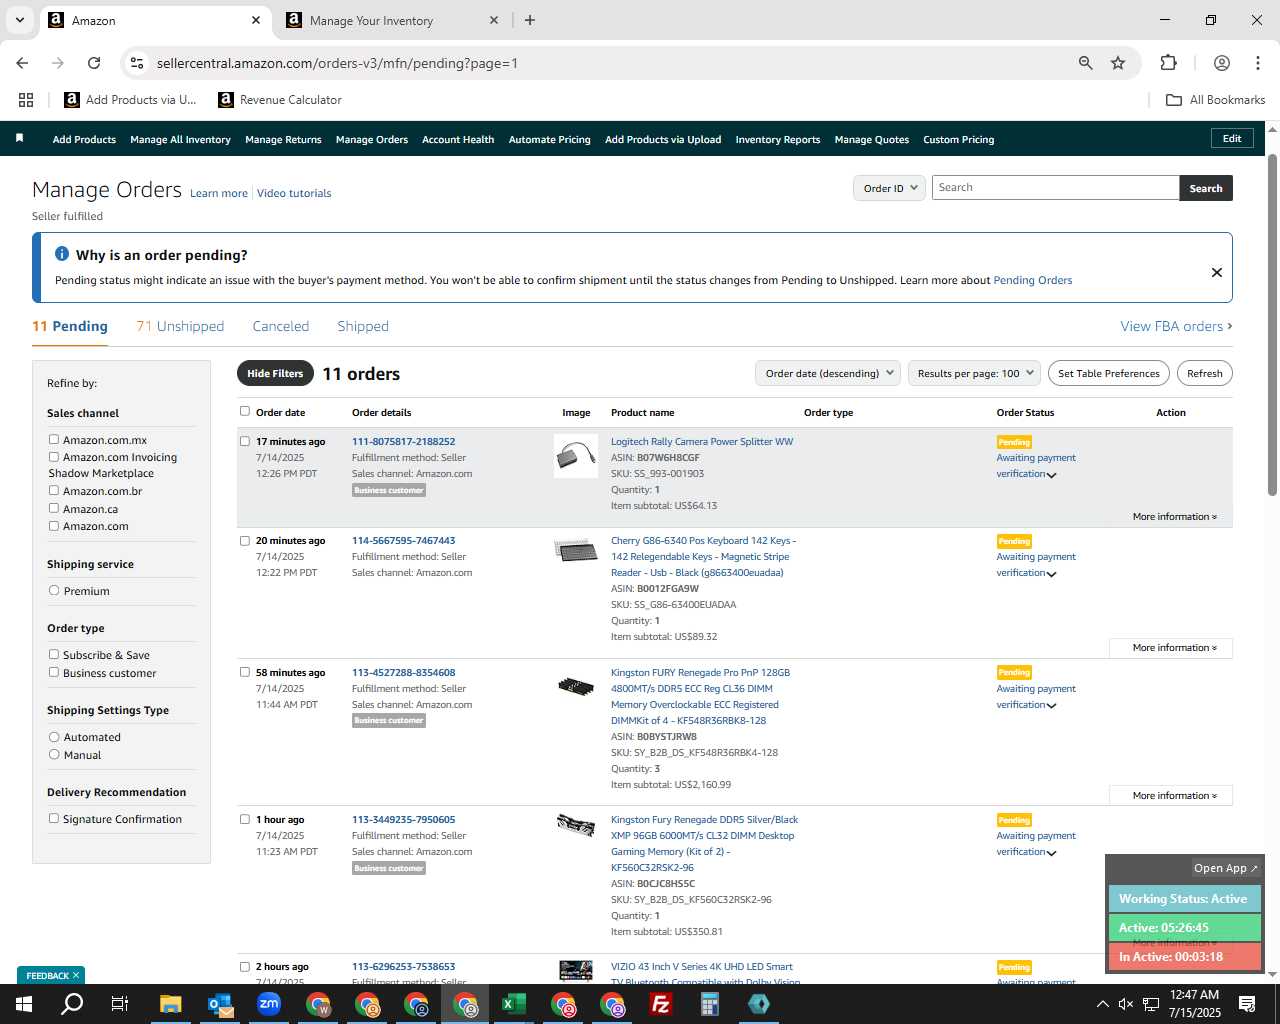Open File Explorer from the taskbar
The height and width of the screenshot is (1024, 1280).
point(170,1004)
